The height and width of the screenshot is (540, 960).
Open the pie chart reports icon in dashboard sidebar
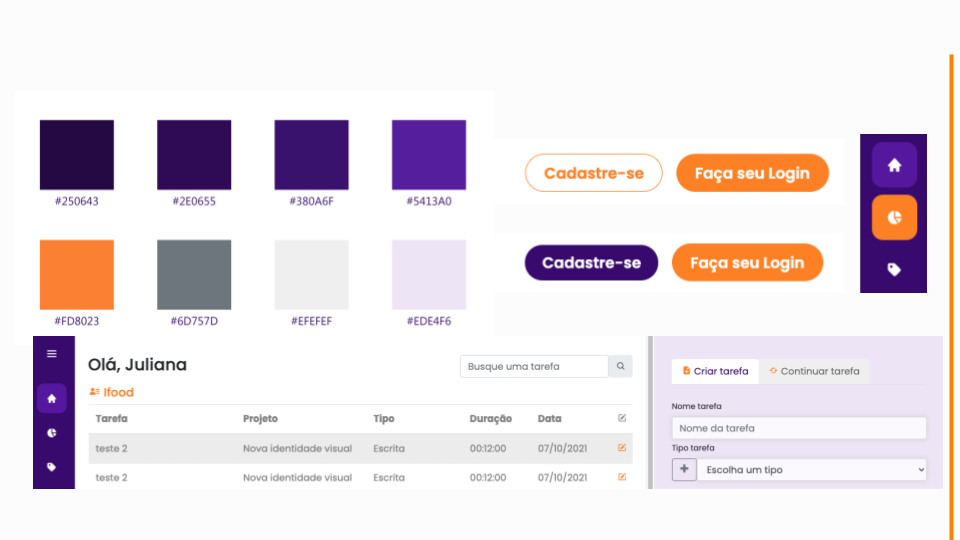tap(52, 433)
